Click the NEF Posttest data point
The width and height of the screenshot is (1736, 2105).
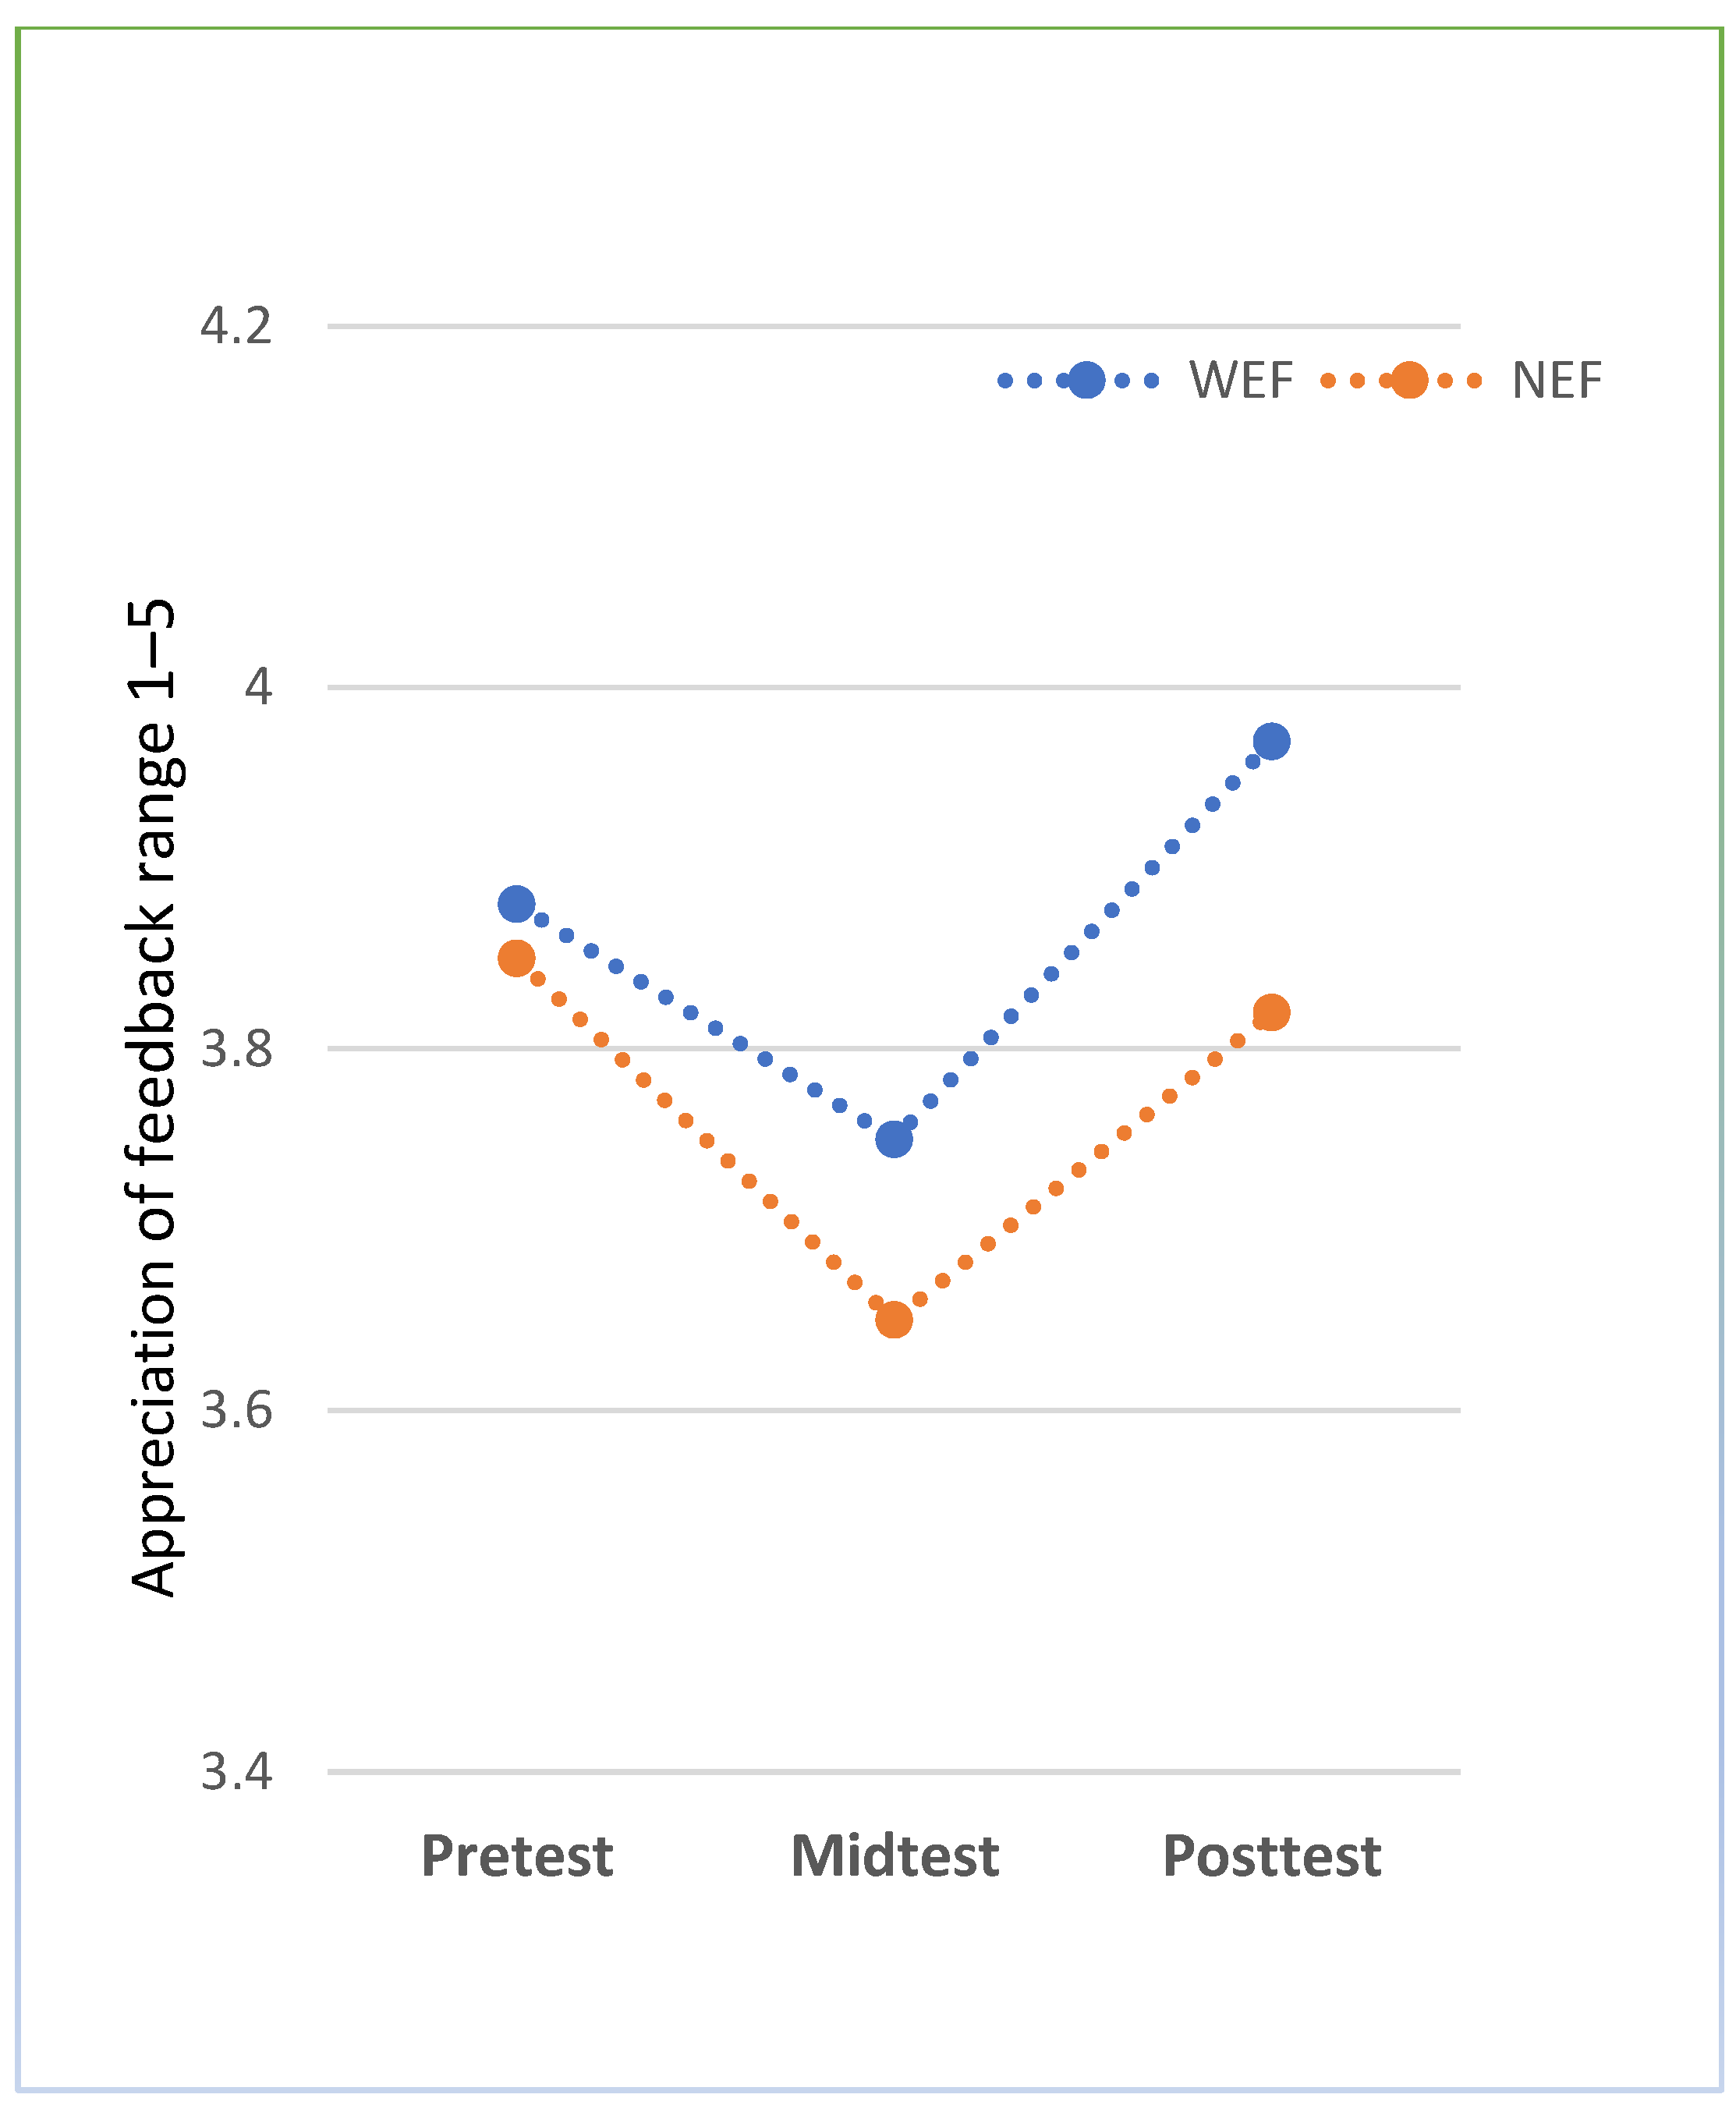pyautogui.click(x=1271, y=1013)
